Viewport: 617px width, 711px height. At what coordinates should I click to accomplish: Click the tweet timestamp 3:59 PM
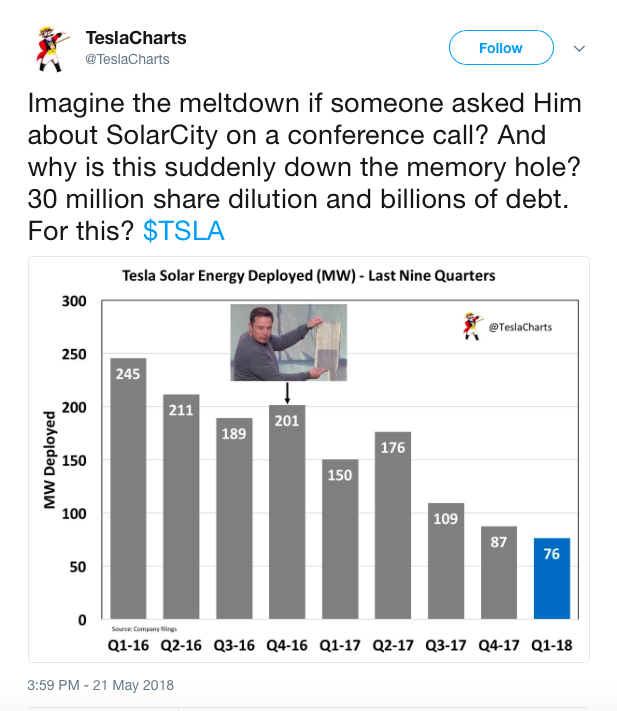[x=100, y=685]
